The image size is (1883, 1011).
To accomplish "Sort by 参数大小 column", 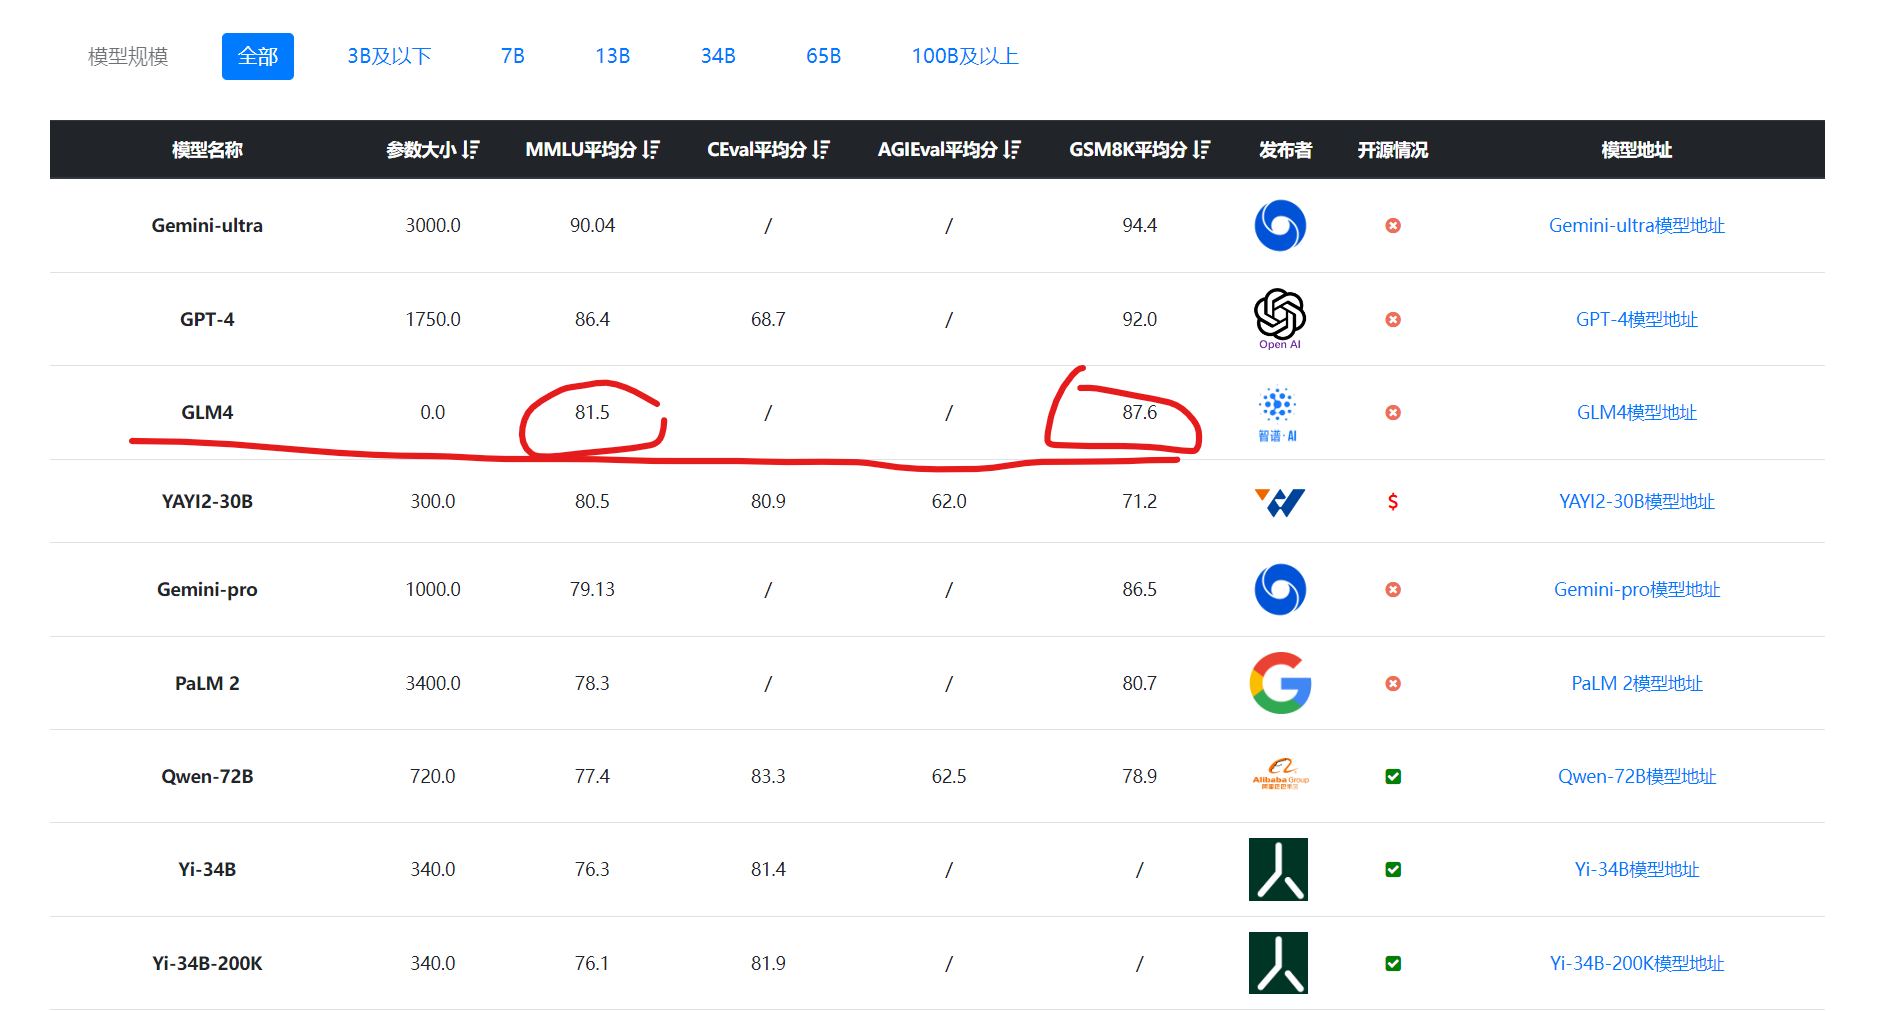I will click(472, 149).
